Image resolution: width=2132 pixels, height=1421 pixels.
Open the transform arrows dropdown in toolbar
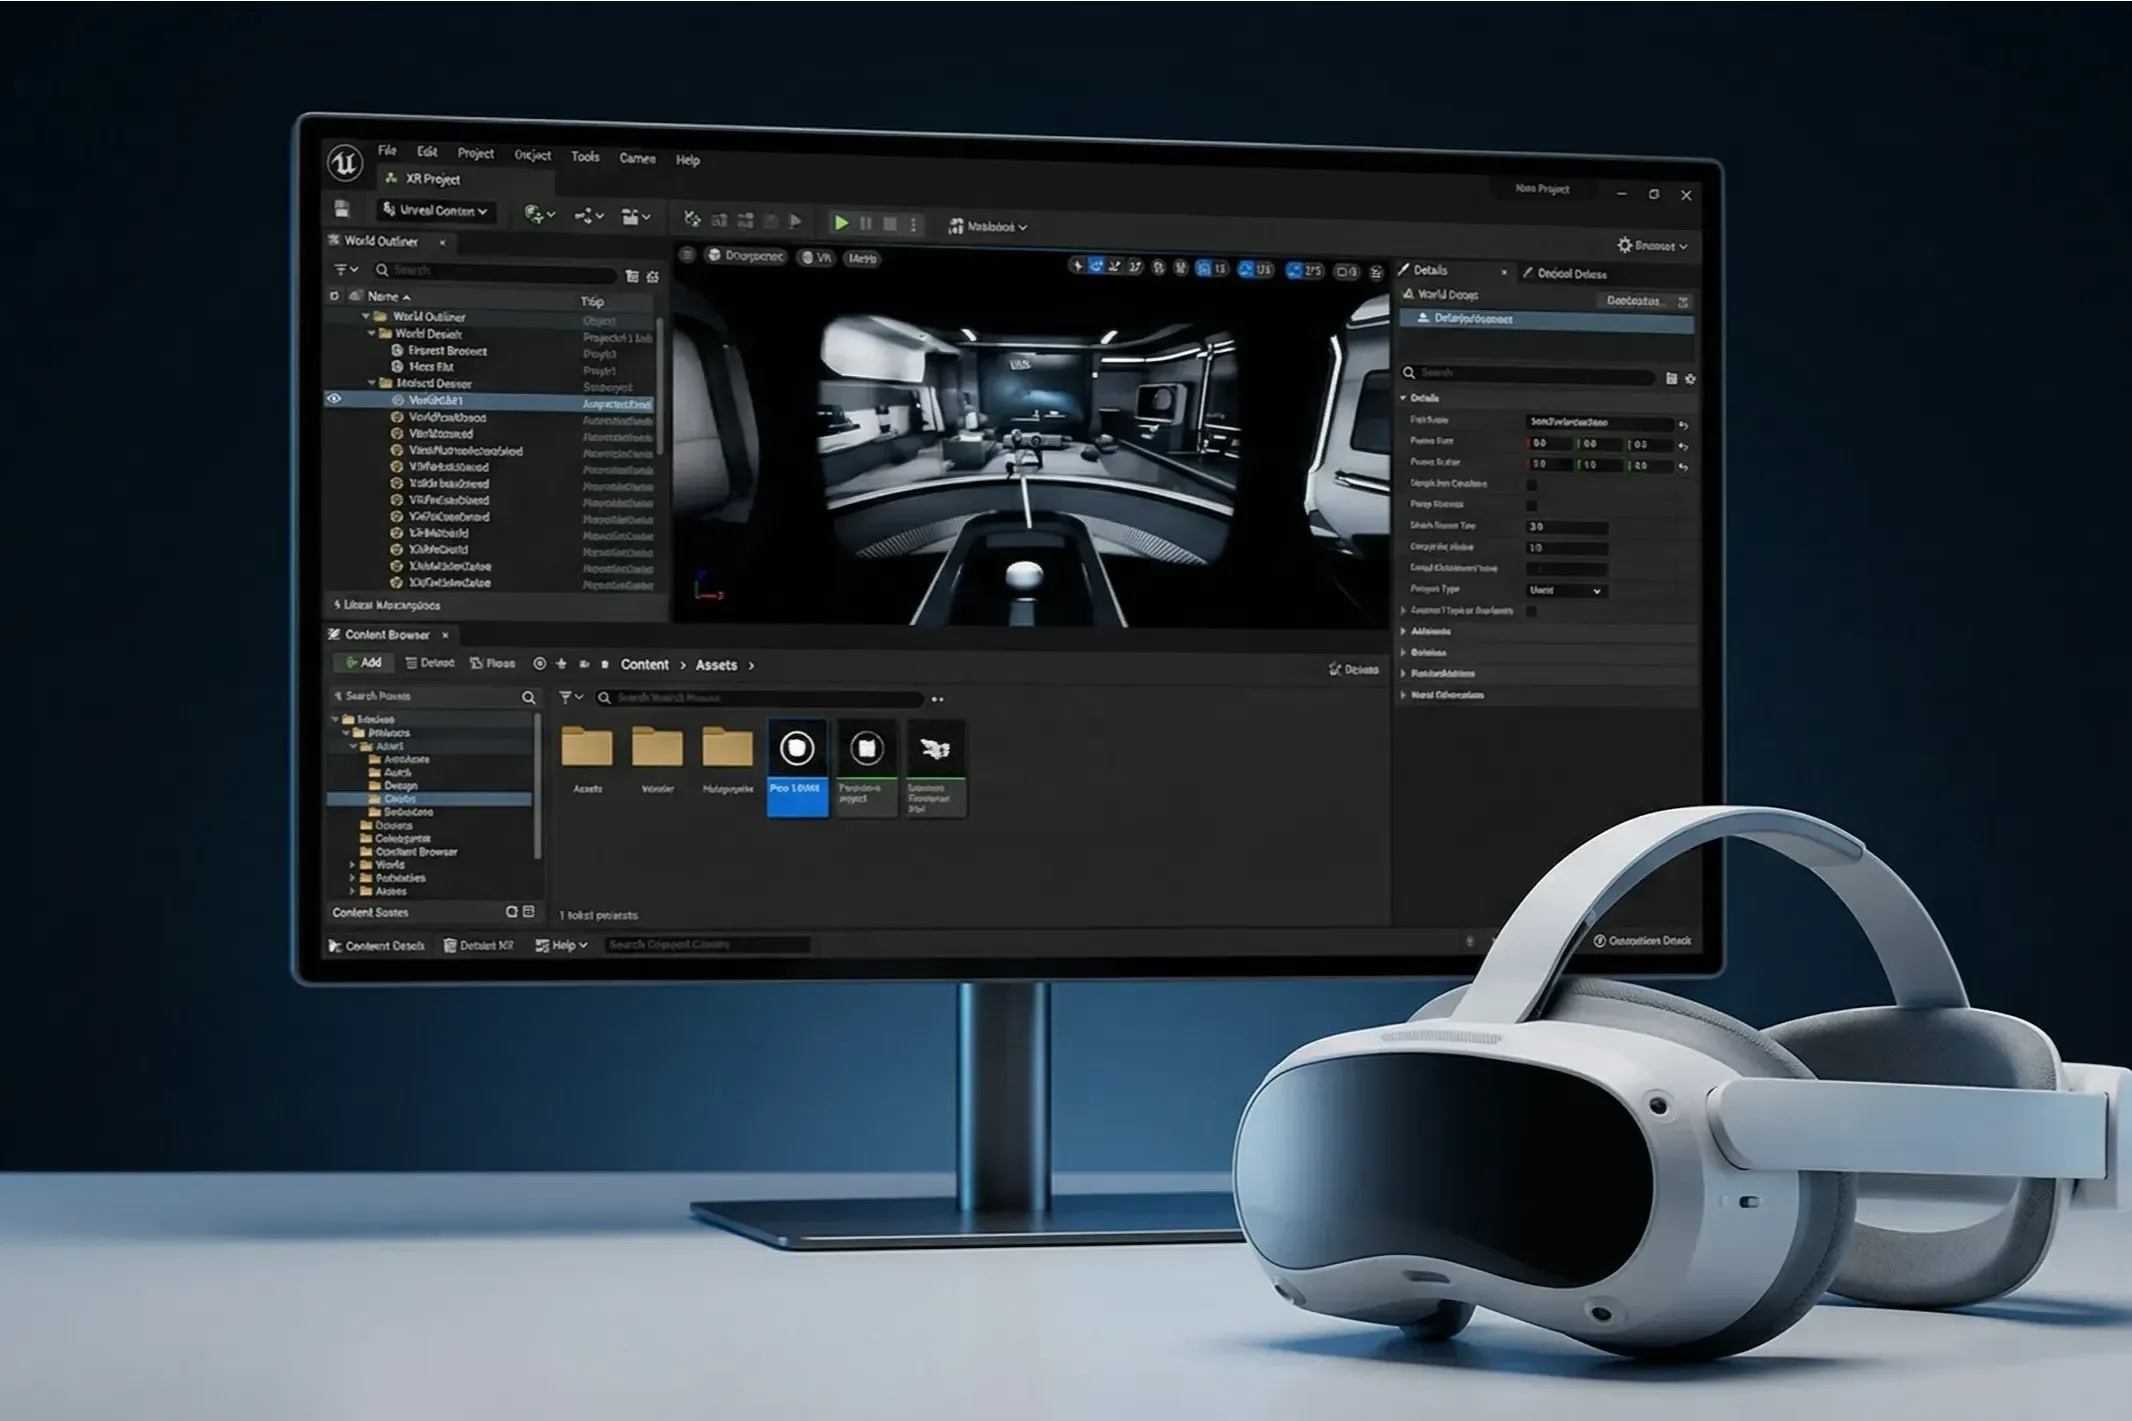coord(588,216)
